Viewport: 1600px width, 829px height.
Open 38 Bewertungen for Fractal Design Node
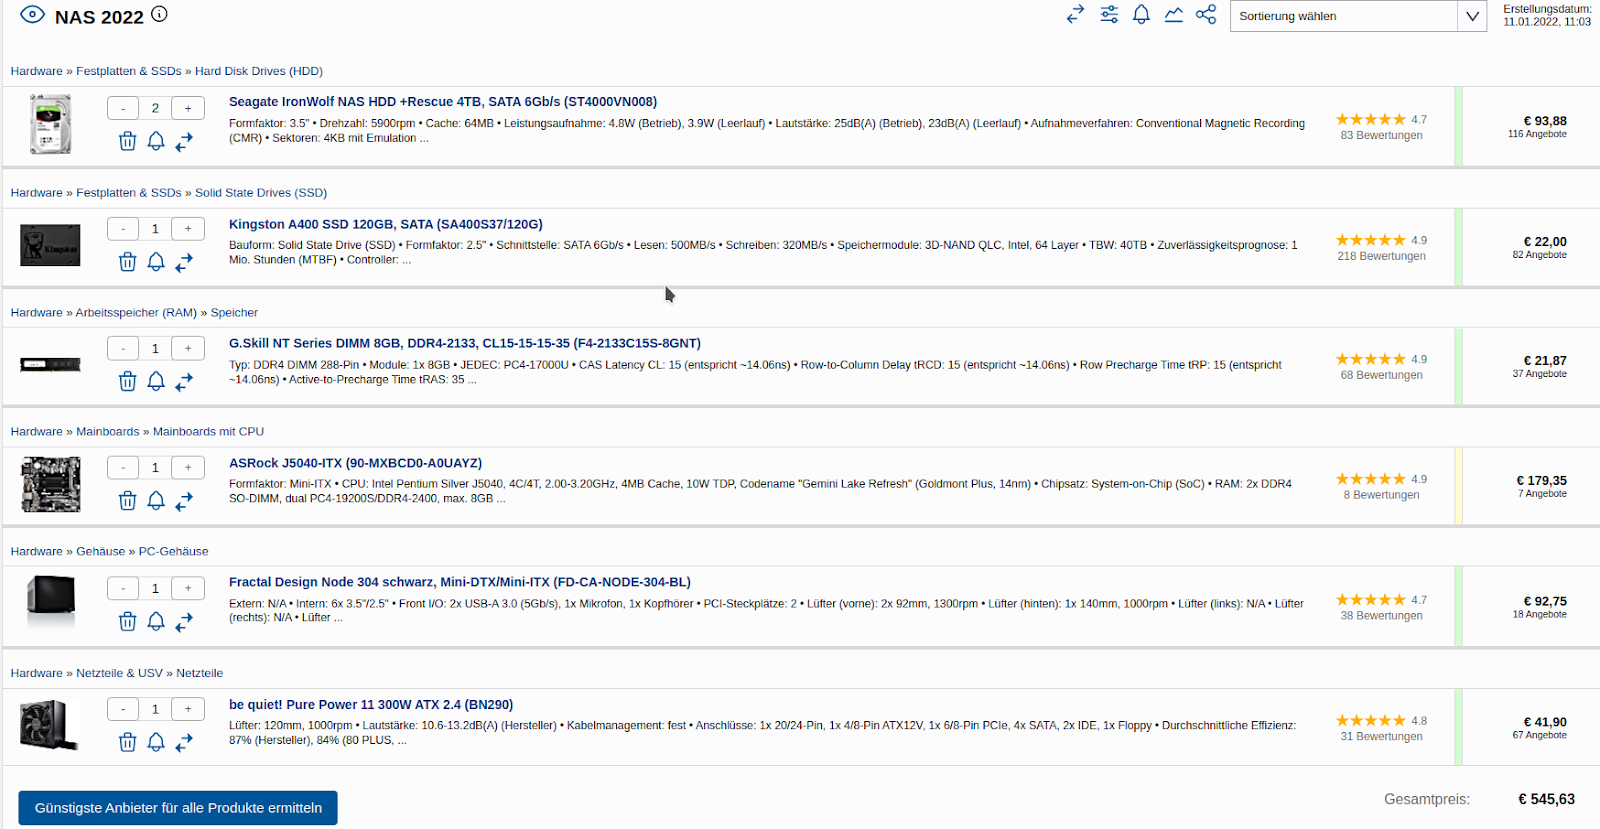[1381, 616]
